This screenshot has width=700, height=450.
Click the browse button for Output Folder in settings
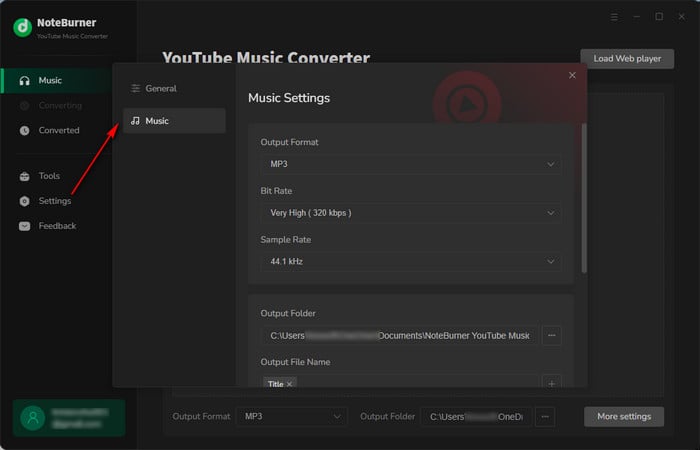pyautogui.click(x=551, y=336)
